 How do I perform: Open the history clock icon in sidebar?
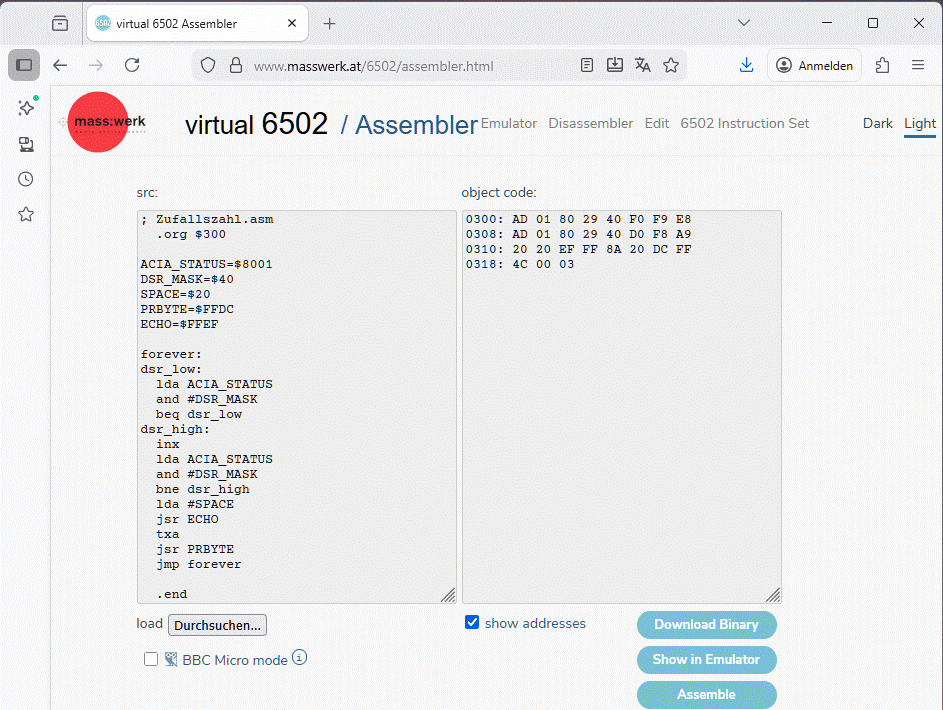[26, 179]
